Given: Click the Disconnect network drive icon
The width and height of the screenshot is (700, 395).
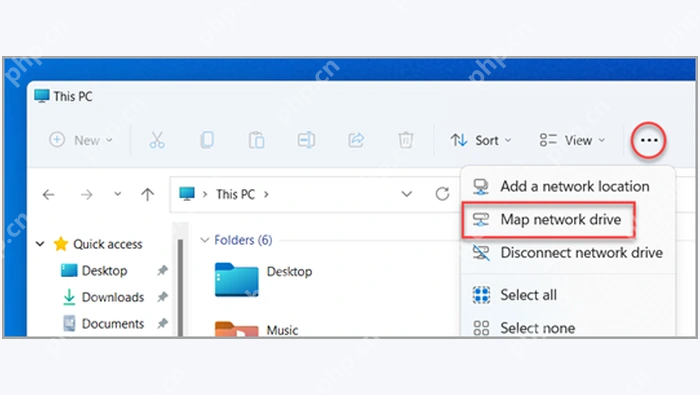Looking at the screenshot, I should point(481,253).
